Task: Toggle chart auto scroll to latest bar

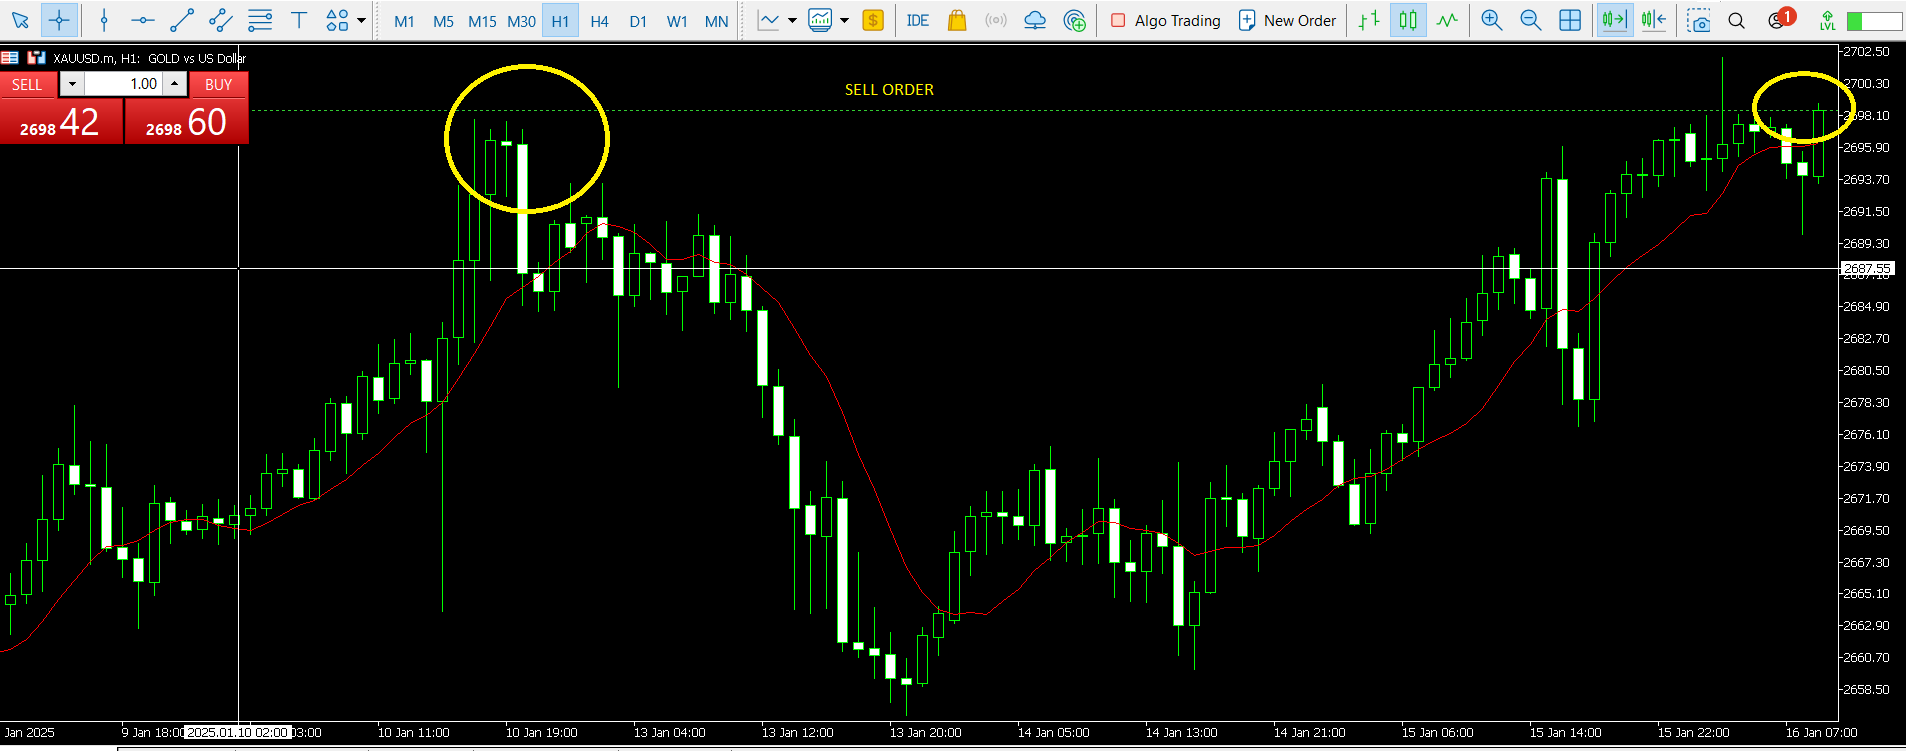Action: tap(1614, 20)
